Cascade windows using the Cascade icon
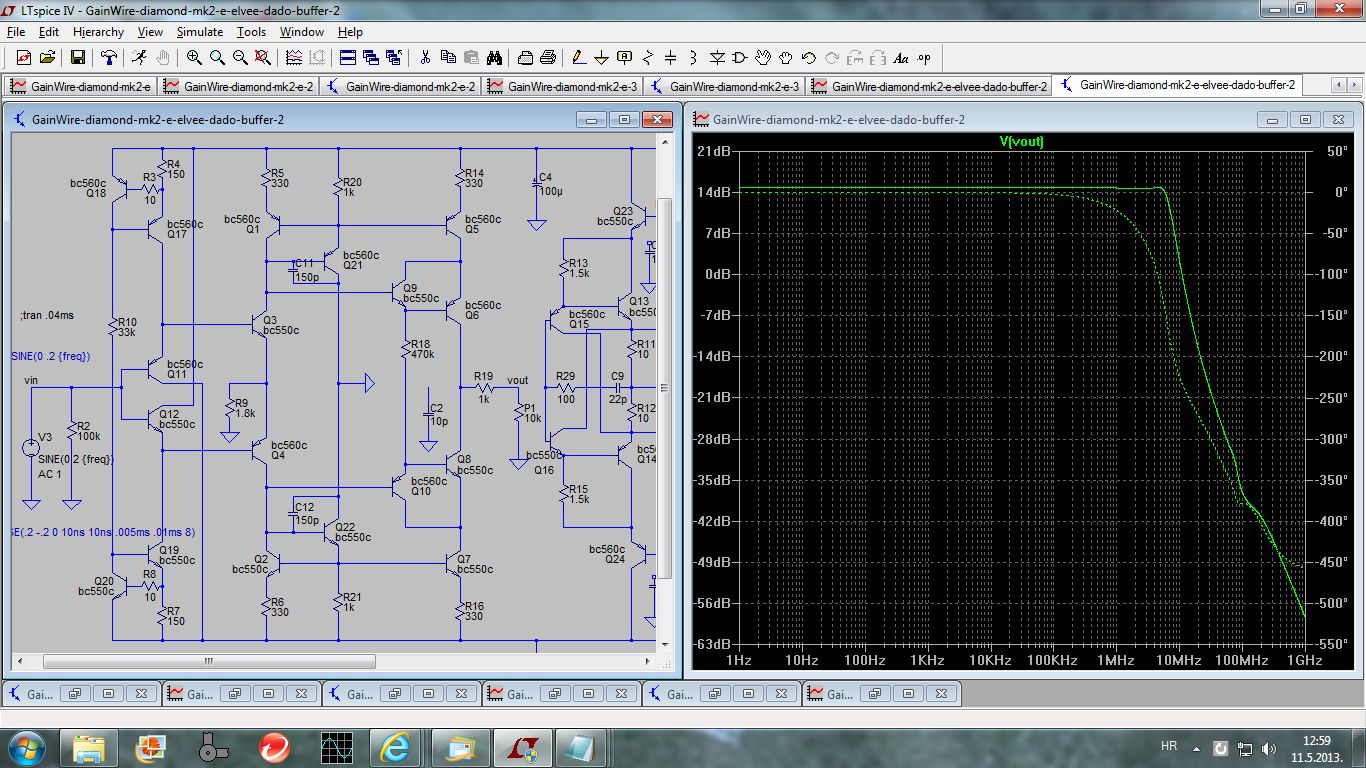1366x768 pixels. [370, 57]
